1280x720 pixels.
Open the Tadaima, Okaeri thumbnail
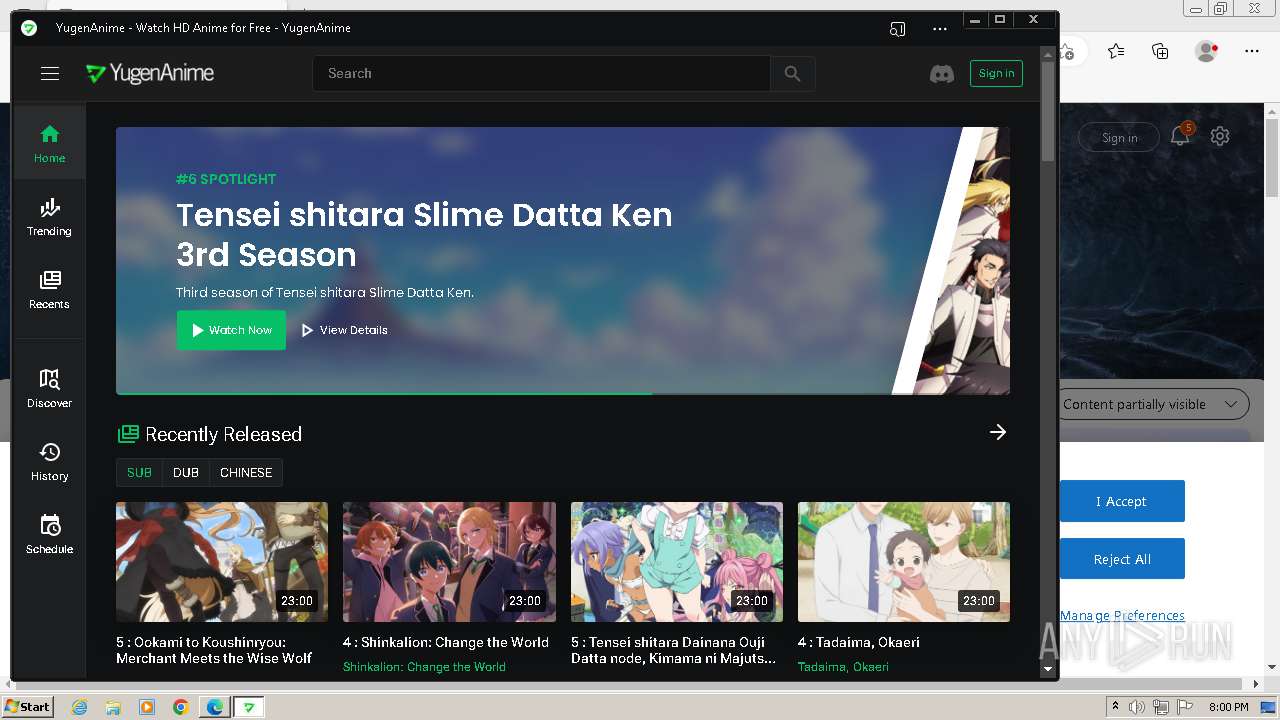(x=904, y=562)
